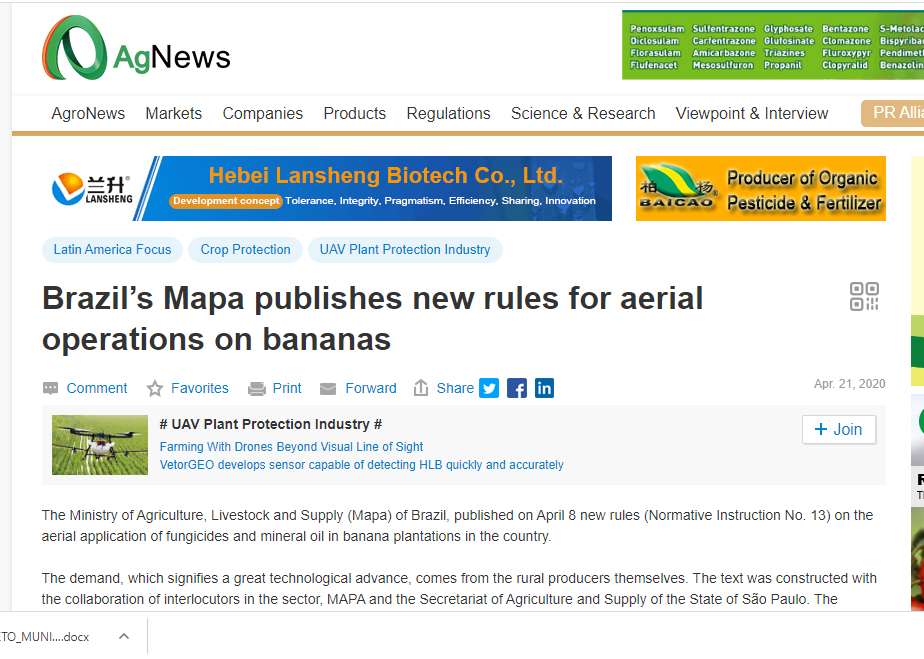This screenshot has height=659, width=924.
Task: Open the Regulations menu item
Action: [448, 113]
